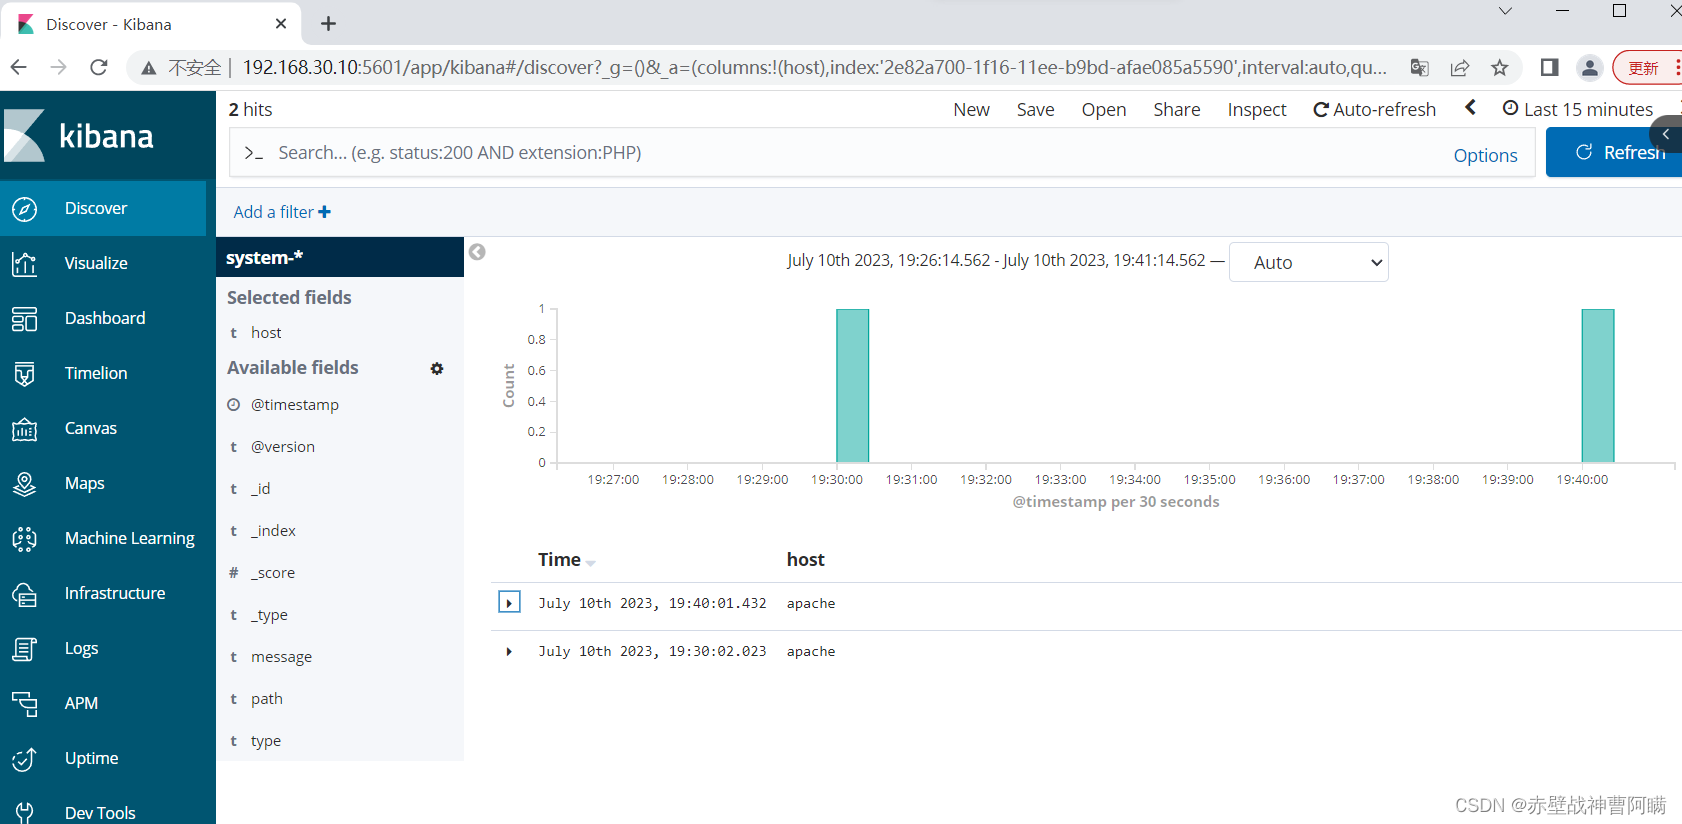Screen dimensions: 1682x824
Task: Bookmark this page with the star icon
Action: pyautogui.click(x=1499, y=68)
